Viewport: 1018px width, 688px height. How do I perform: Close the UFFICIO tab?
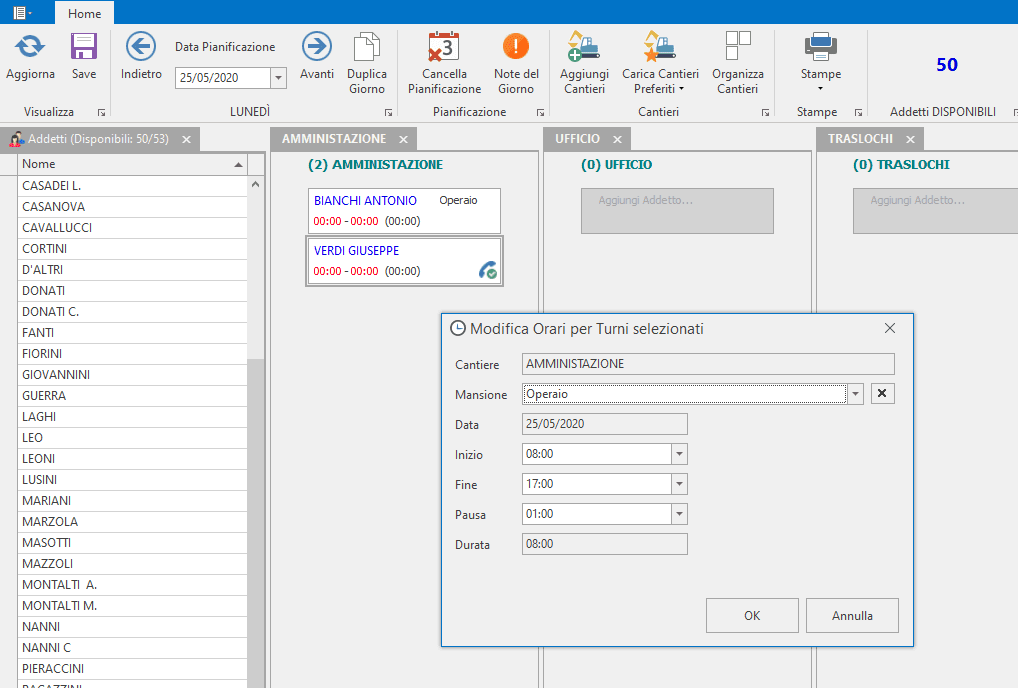pos(617,140)
